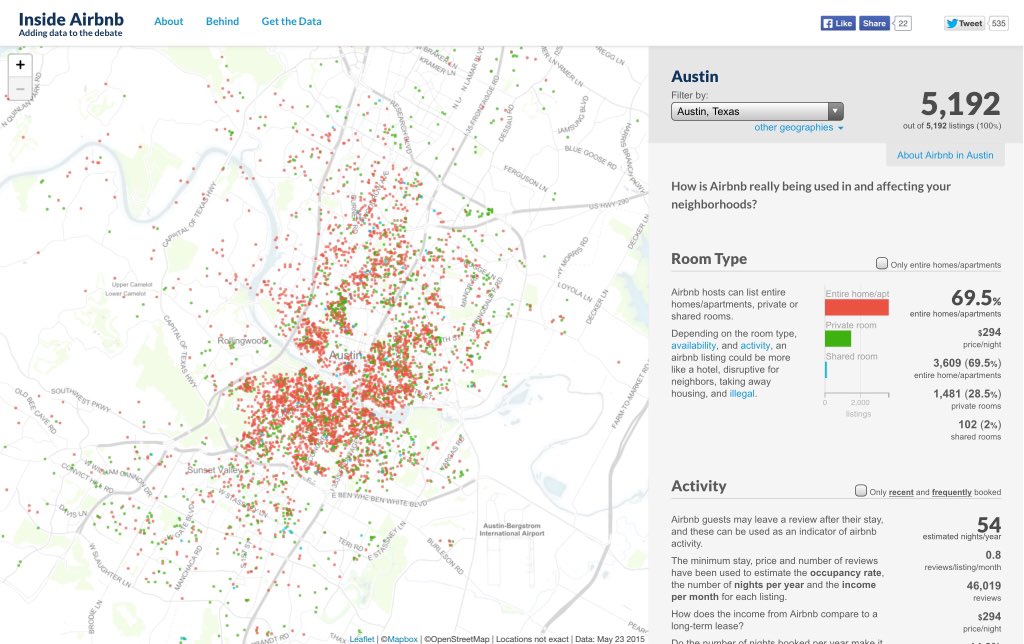The height and width of the screenshot is (644, 1024).
Task: Open the About page
Action: [168, 22]
